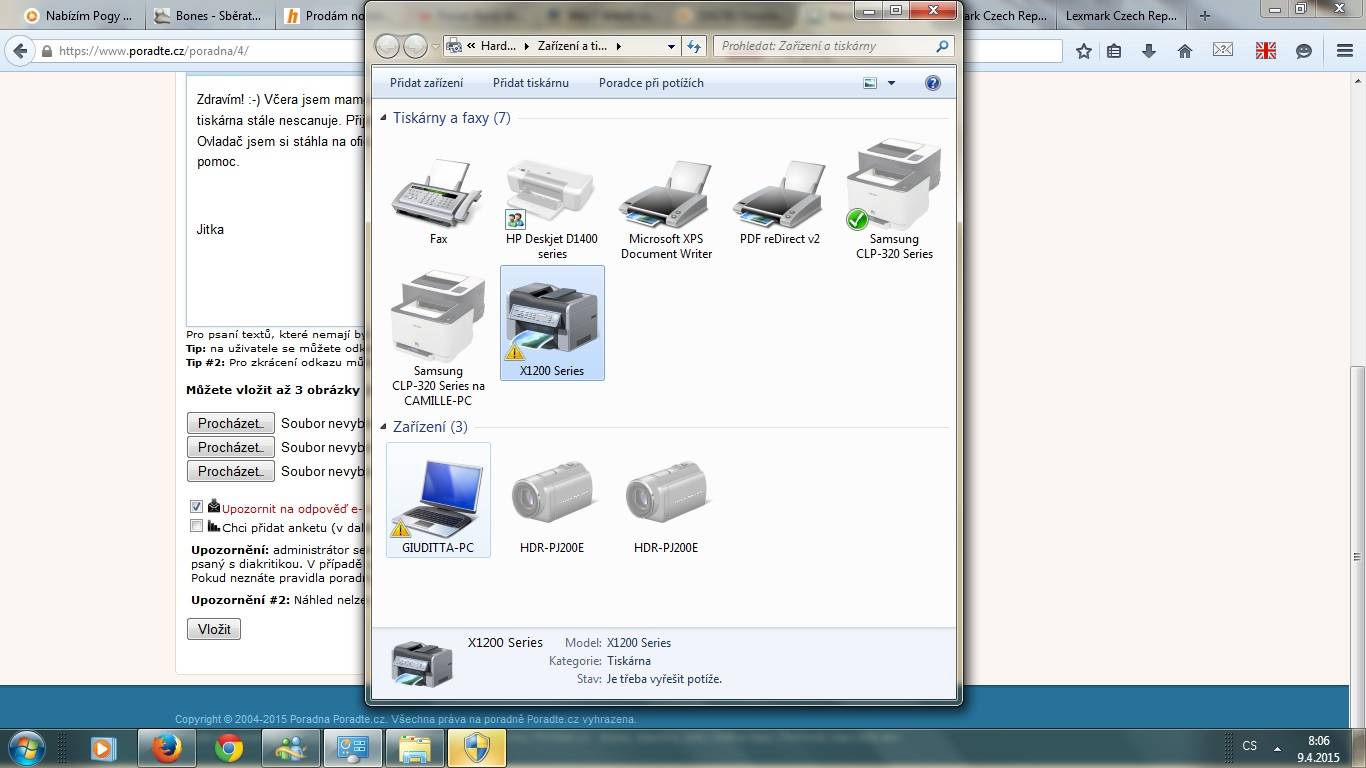
Task: Select the first HDR-PJ200E camcorder device
Action: point(552,505)
